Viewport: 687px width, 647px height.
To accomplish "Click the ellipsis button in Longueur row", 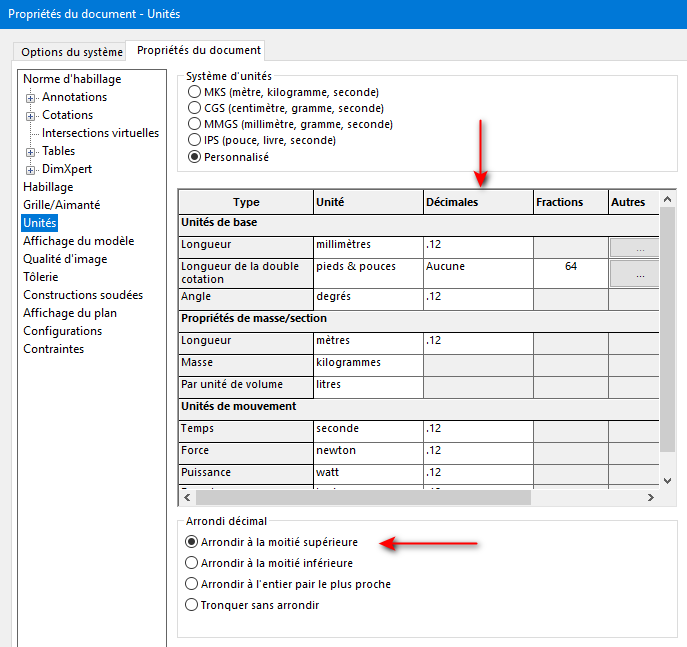I will tap(638, 246).
